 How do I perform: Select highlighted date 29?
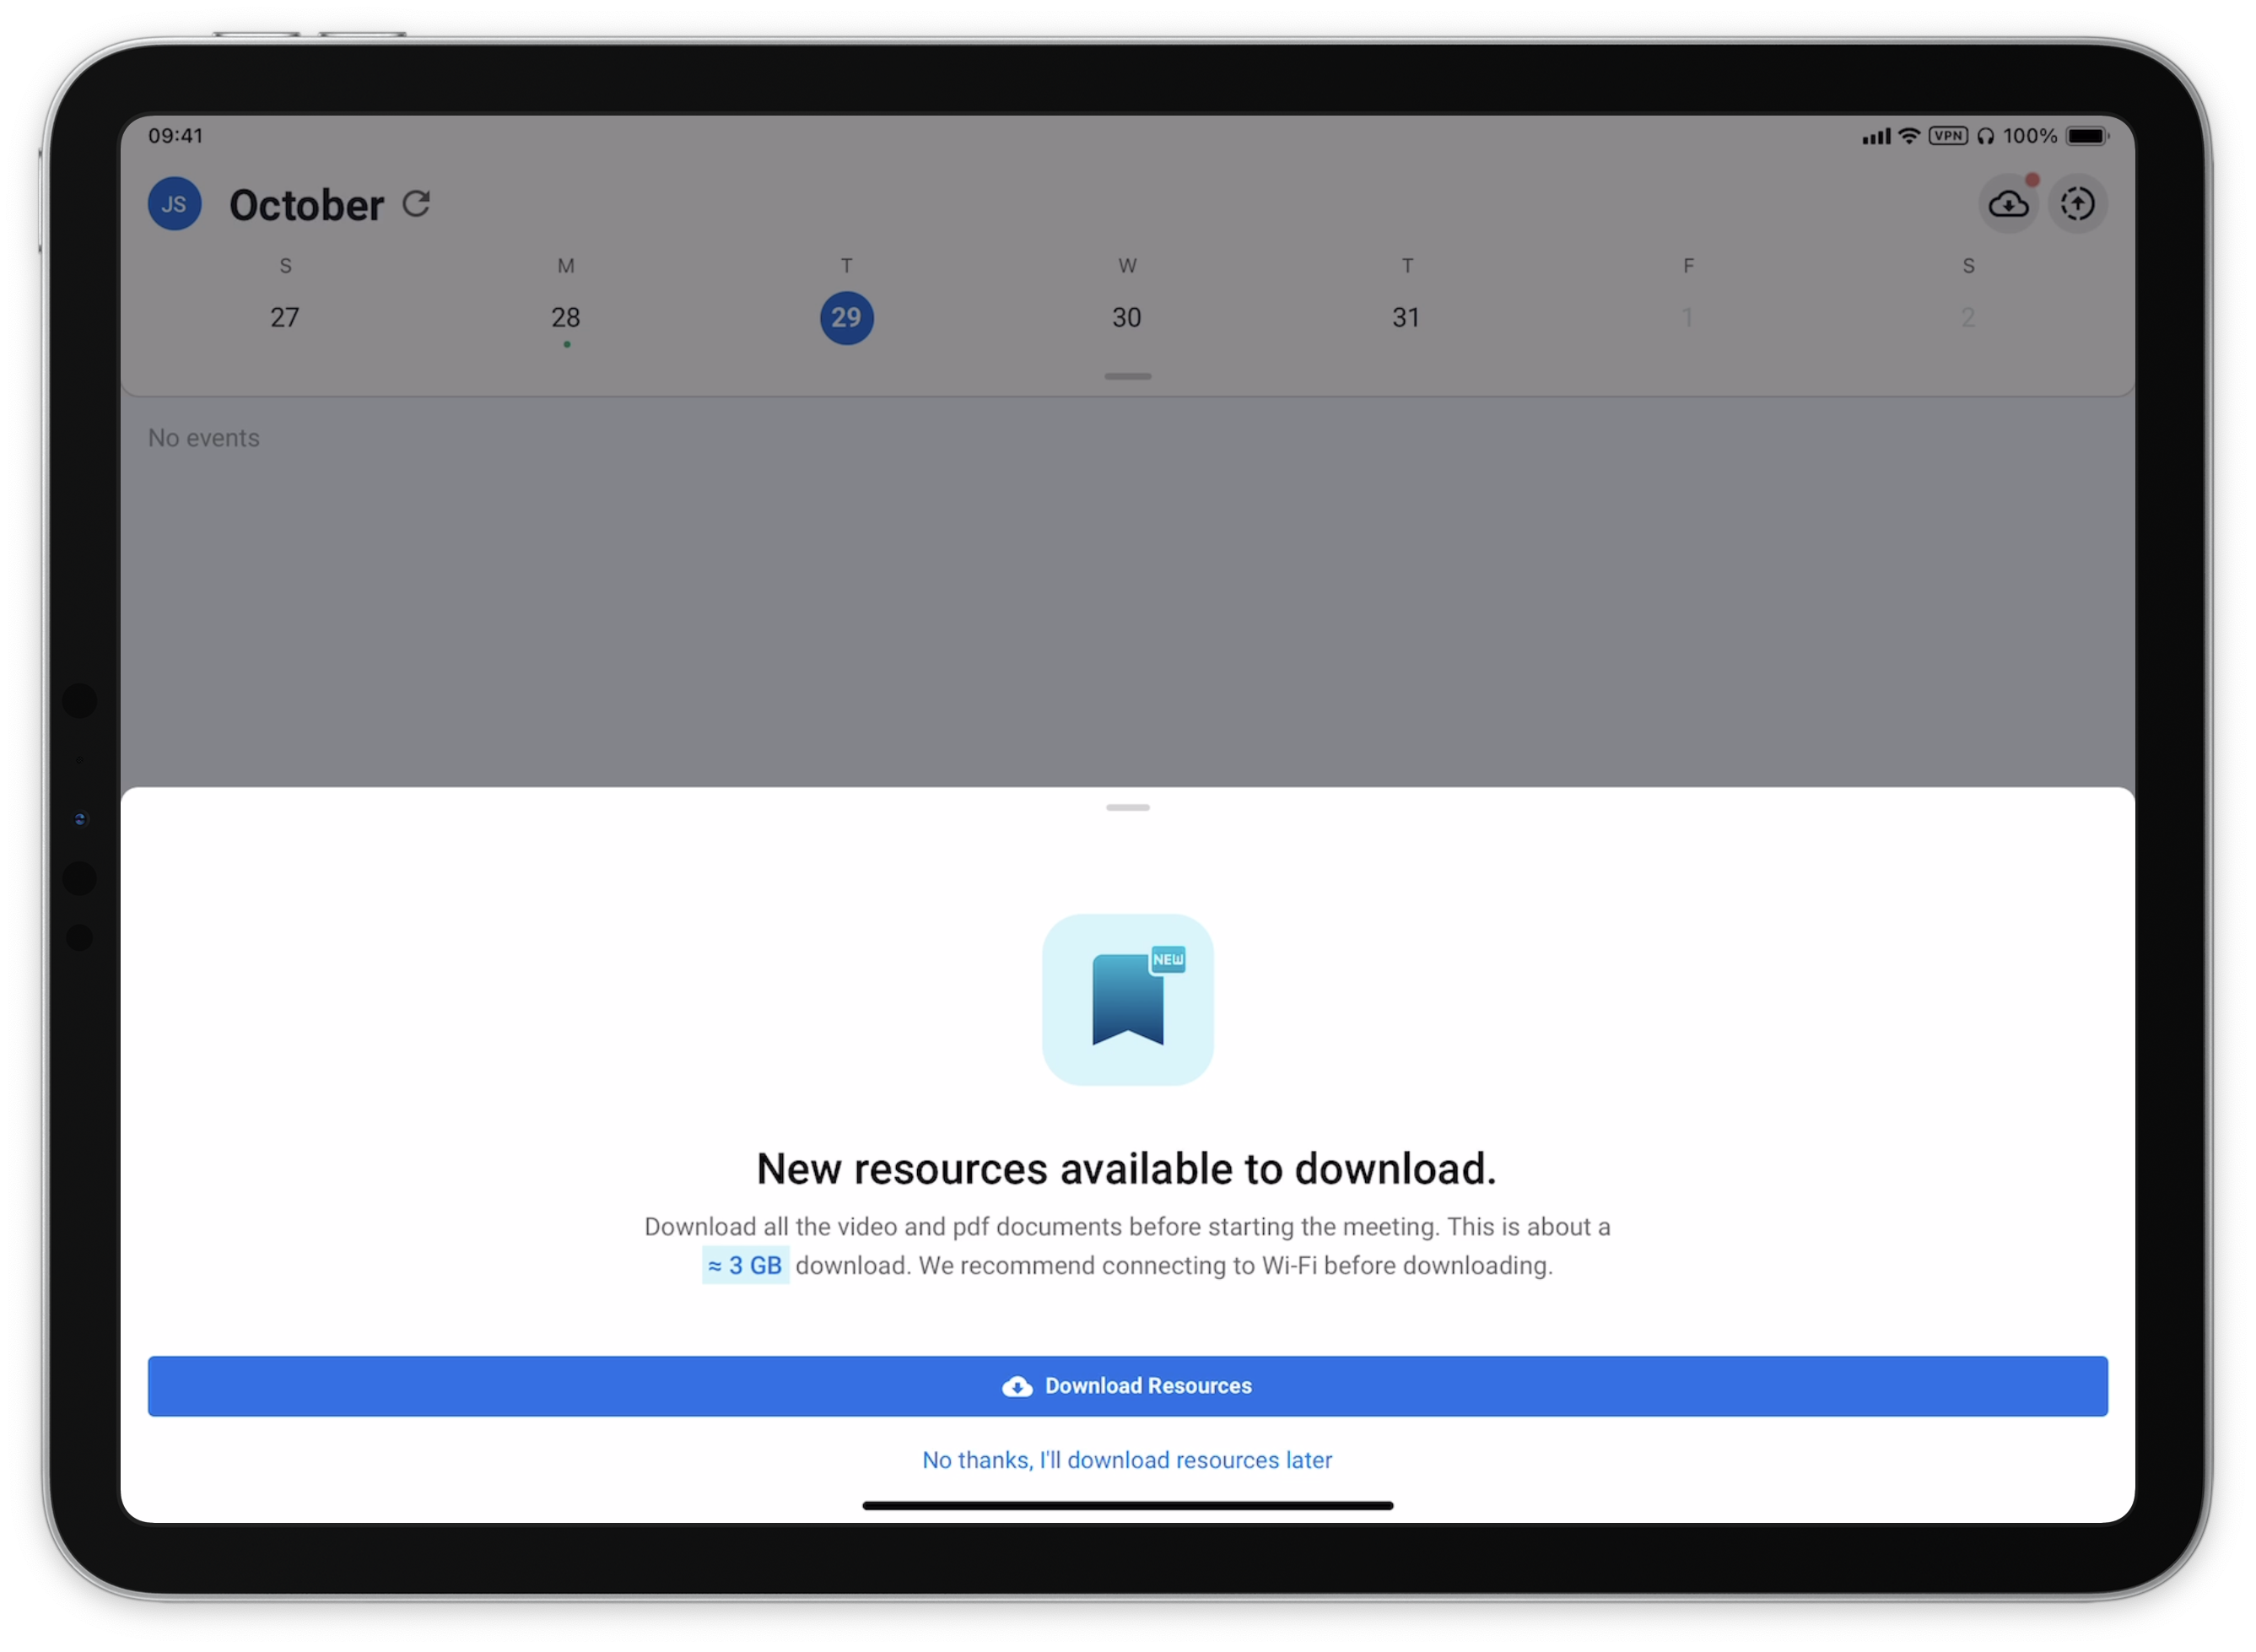point(846,317)
